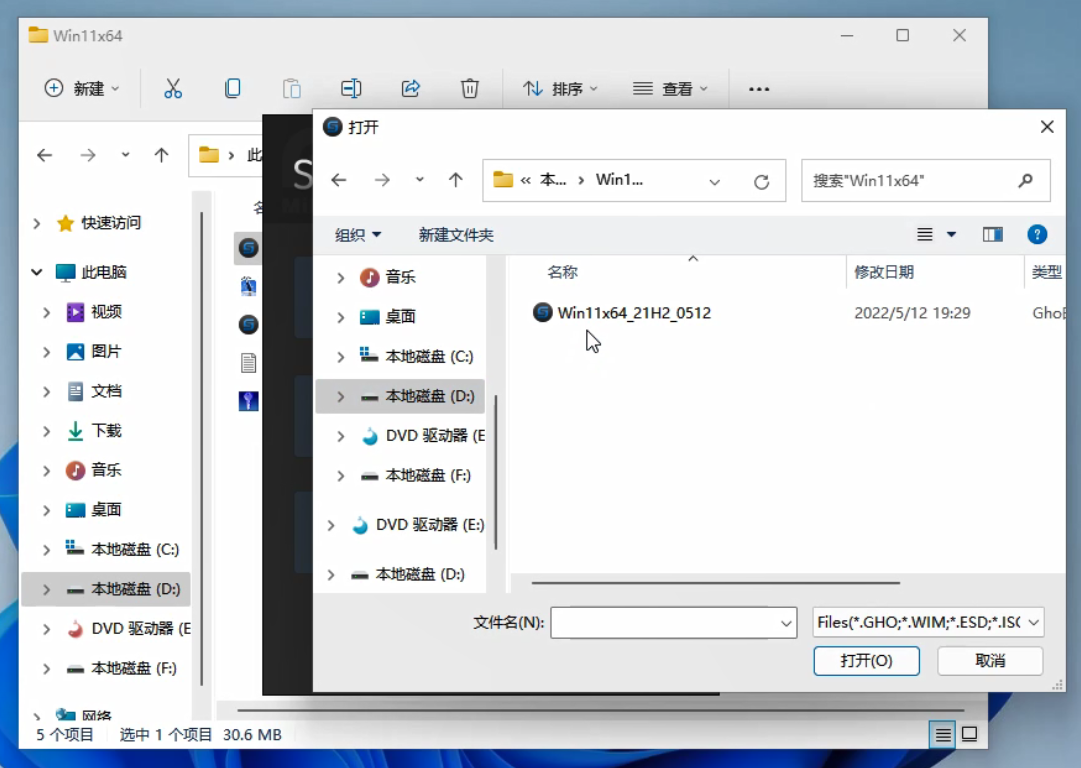The width and height of the screenshot is (1081, 768).
Task: Select 视频 in Explorer sidebar
Action: coord(106,312)
